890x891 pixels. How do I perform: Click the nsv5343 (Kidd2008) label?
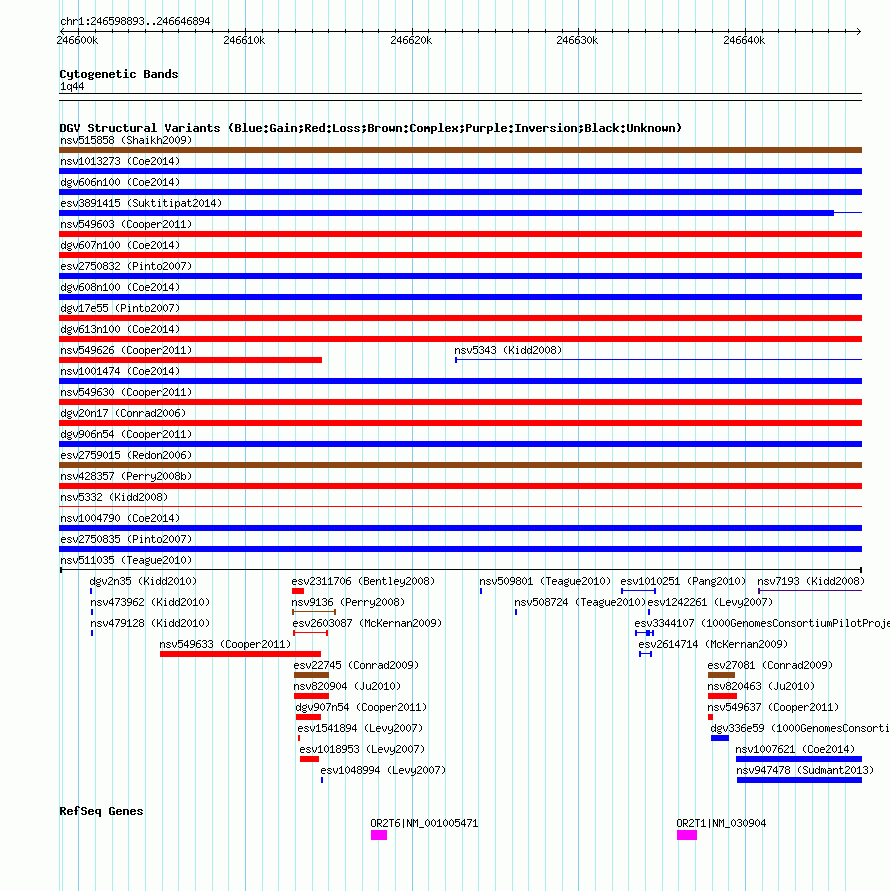click(508, 351)
